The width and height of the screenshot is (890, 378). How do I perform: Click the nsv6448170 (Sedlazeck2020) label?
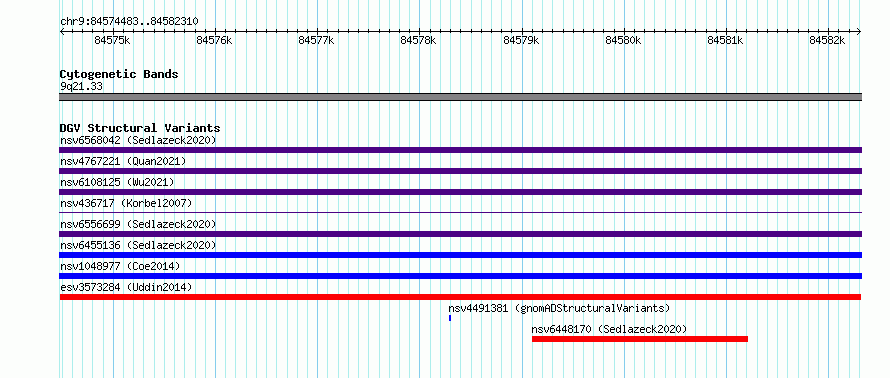tap(609, 329)
